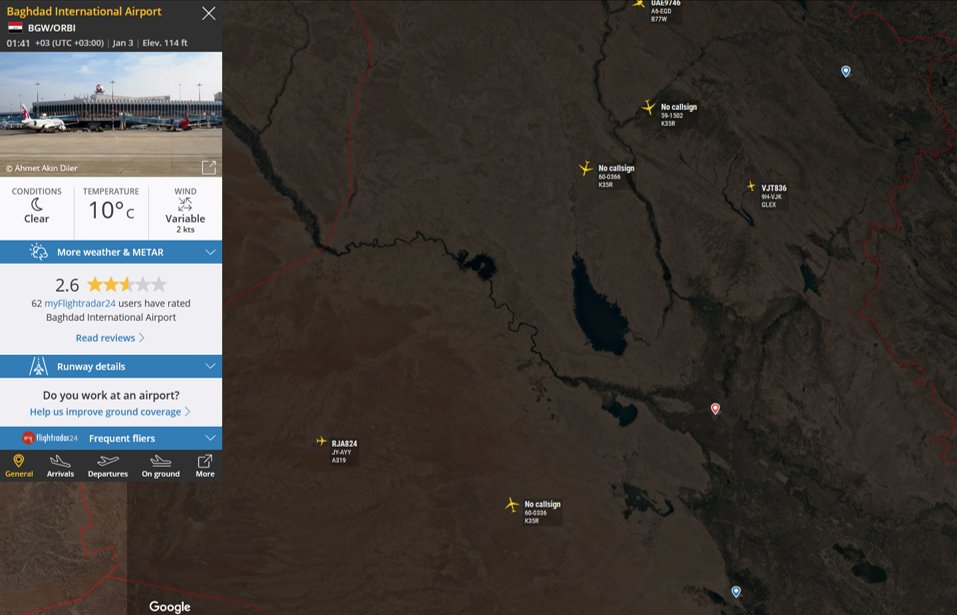This screenshot has height=615, width=957.
Task: Click the flightradar24 logo in Frequent fliers bar
Action: [50, 438]
